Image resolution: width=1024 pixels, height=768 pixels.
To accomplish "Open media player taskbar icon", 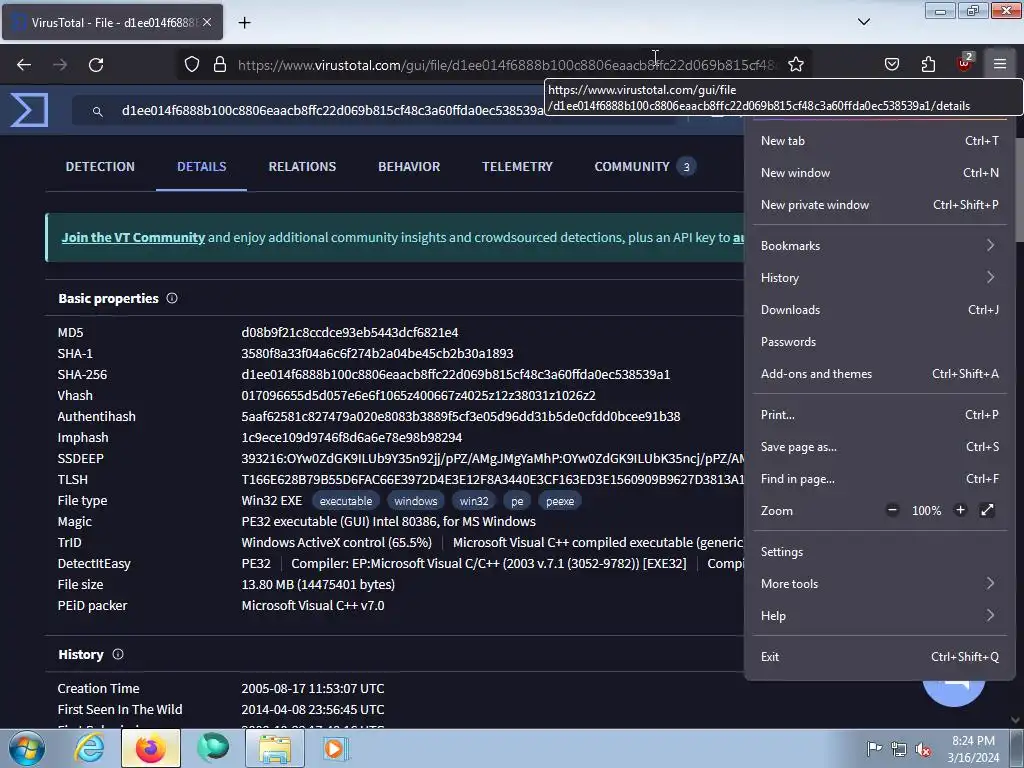I will pos(336,748).
